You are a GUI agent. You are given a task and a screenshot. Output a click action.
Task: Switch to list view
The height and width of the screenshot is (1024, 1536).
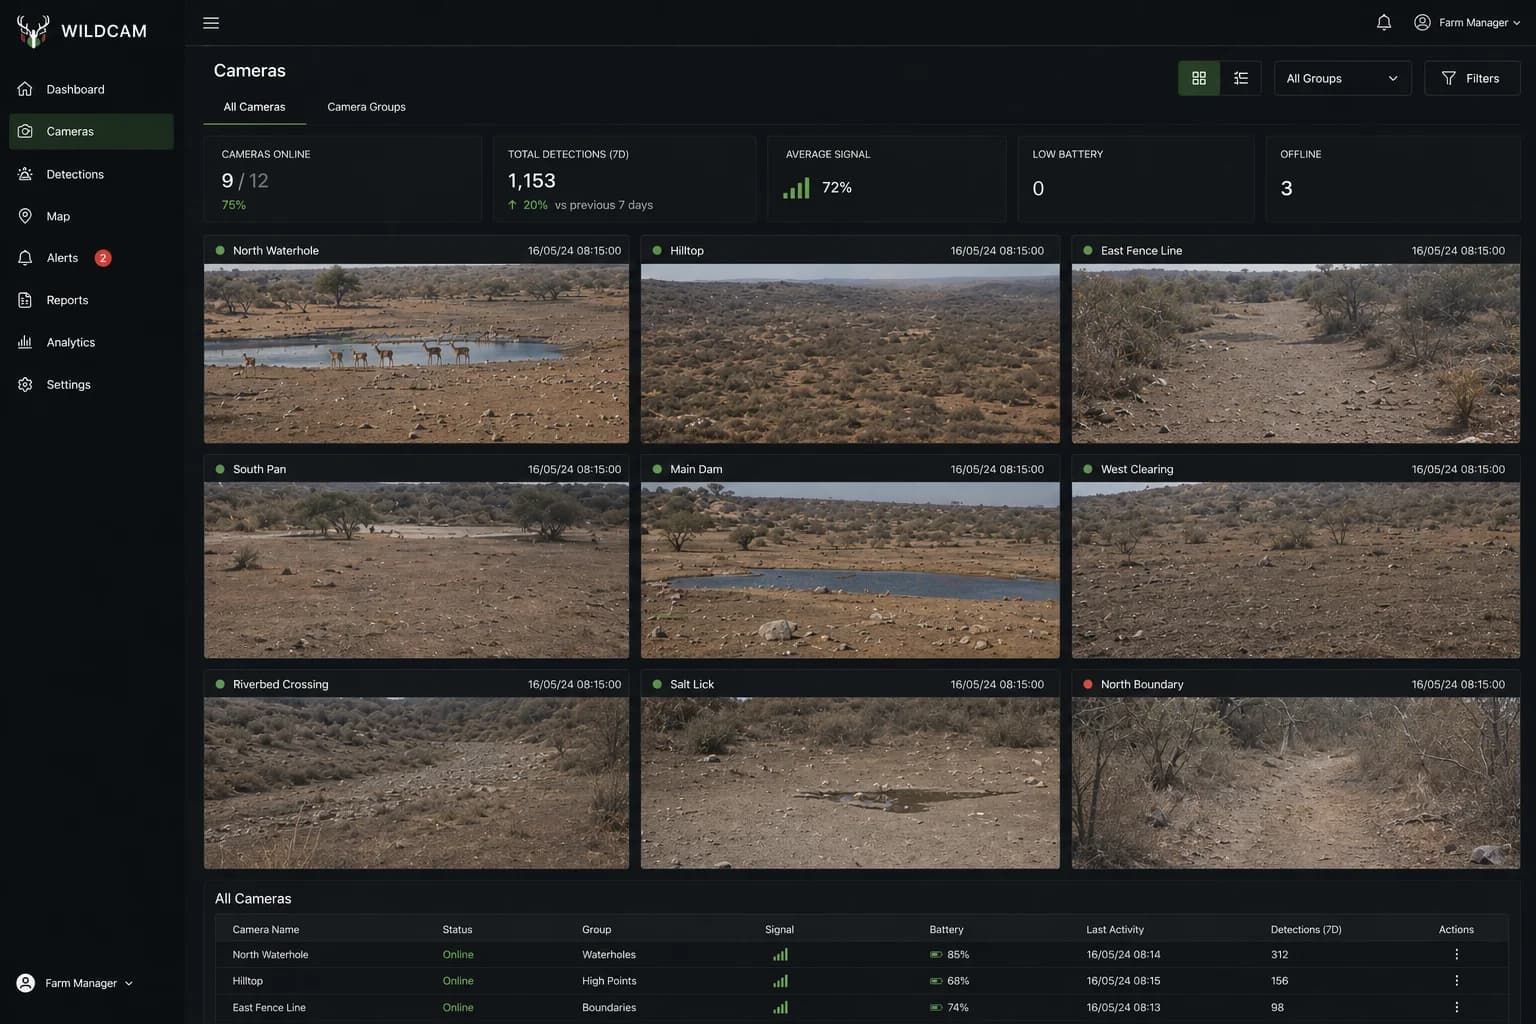pos(1241,78)
